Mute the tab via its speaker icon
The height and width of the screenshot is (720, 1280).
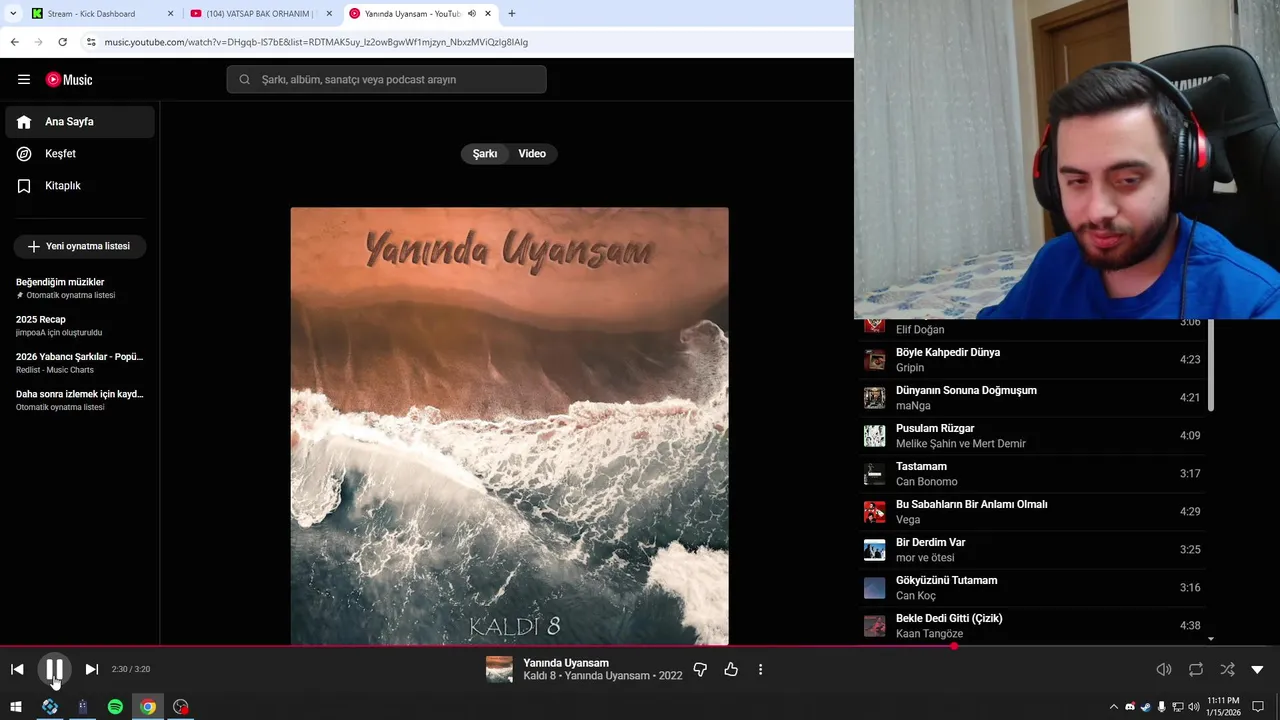click(472, 14)
